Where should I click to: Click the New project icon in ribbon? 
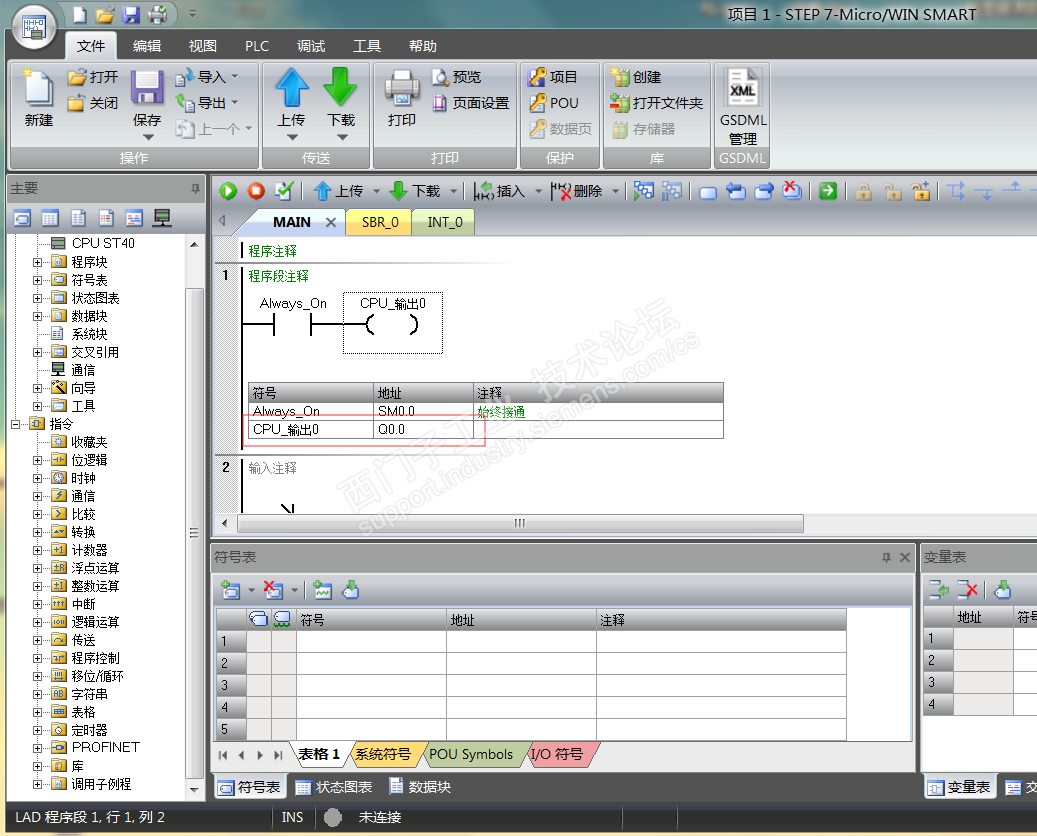(x=38, y=87)
